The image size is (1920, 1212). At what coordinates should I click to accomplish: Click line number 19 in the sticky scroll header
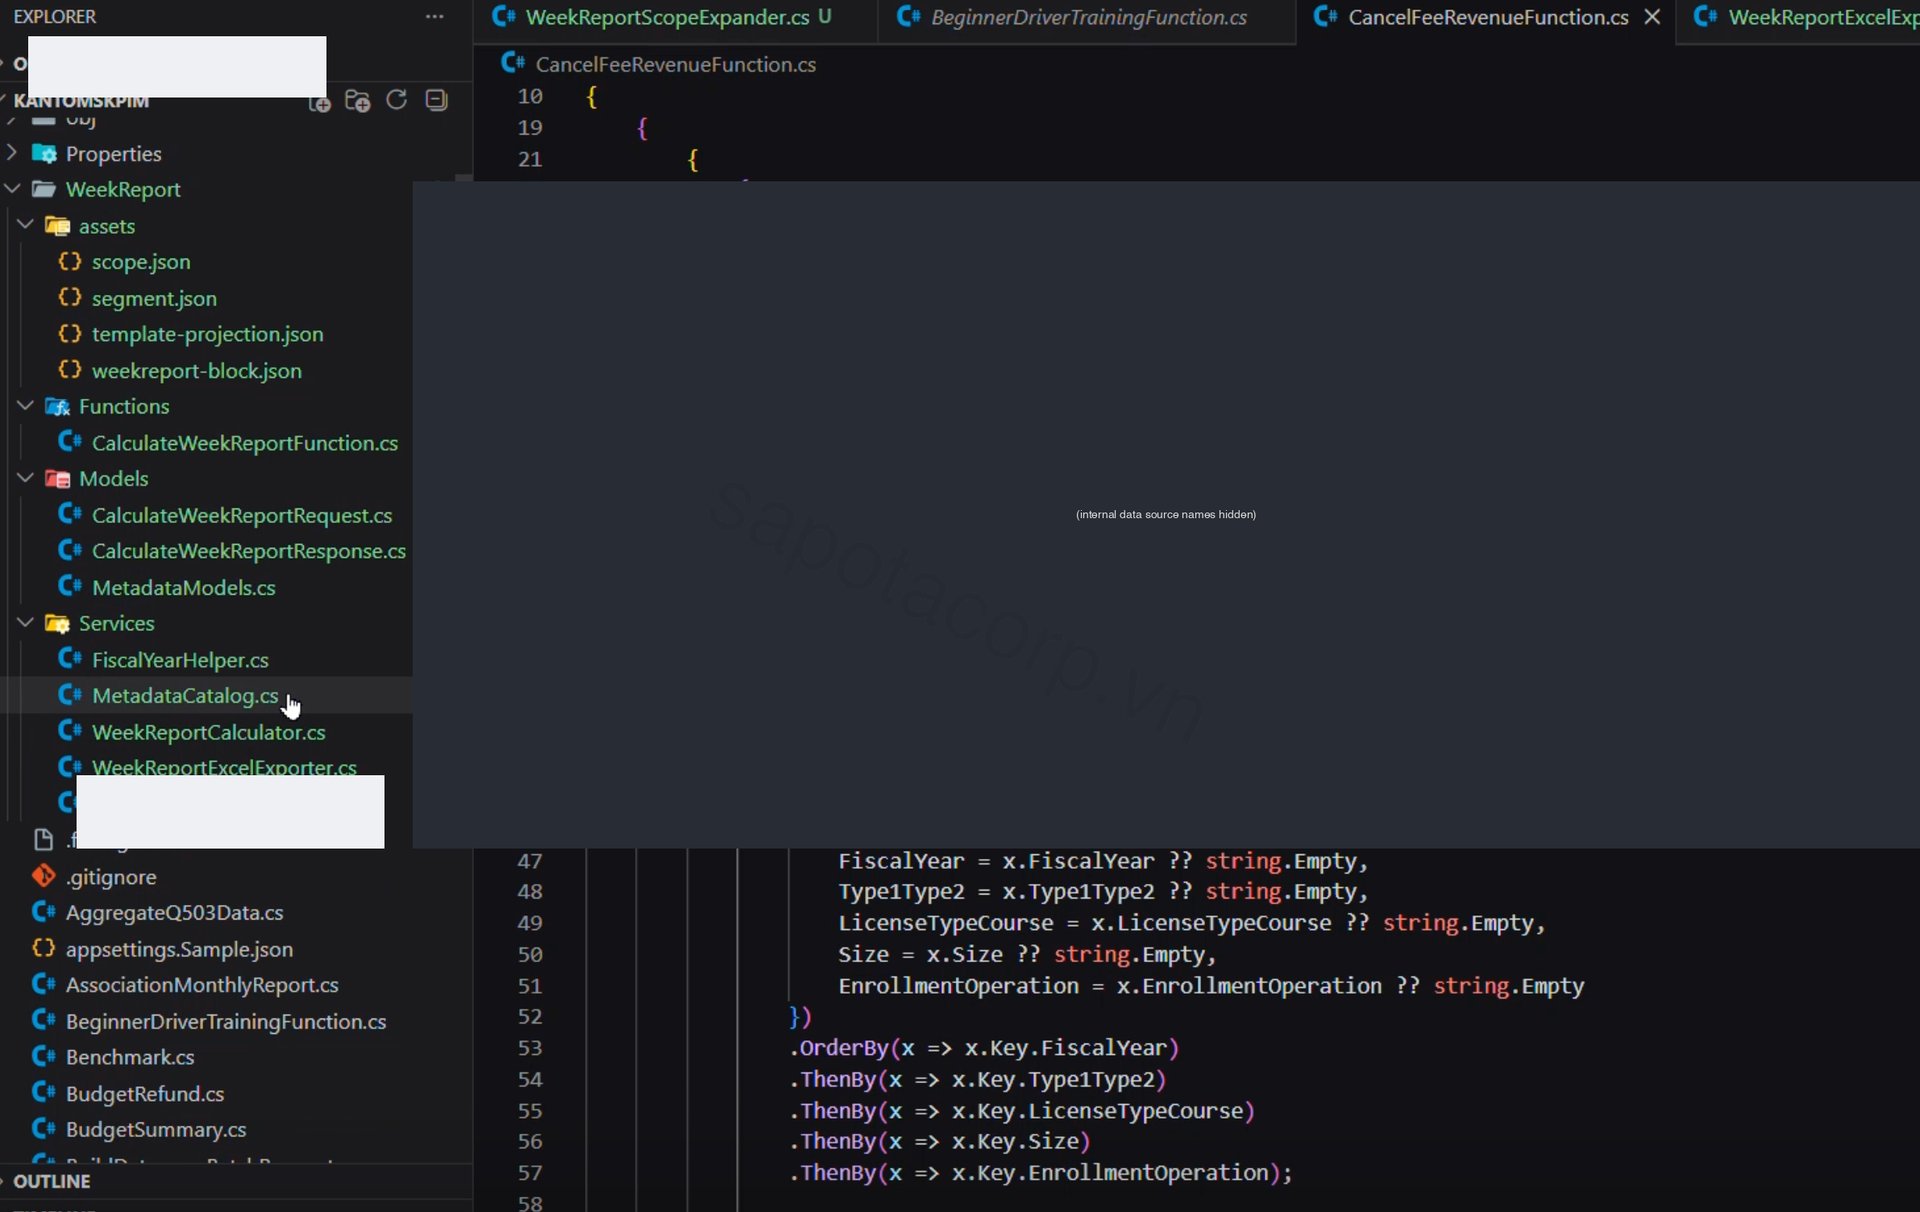click(x=530, y=128)
